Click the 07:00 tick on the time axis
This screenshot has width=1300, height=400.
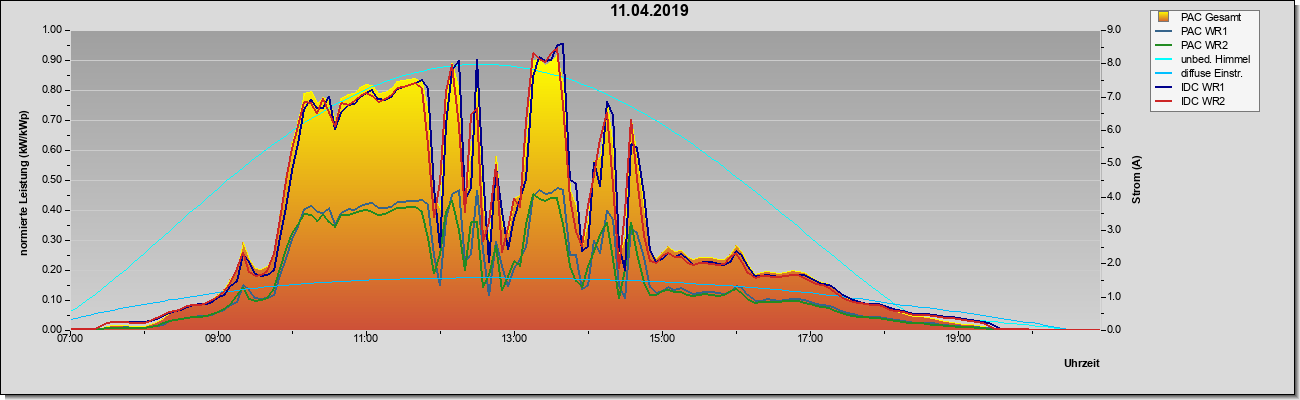70,339
